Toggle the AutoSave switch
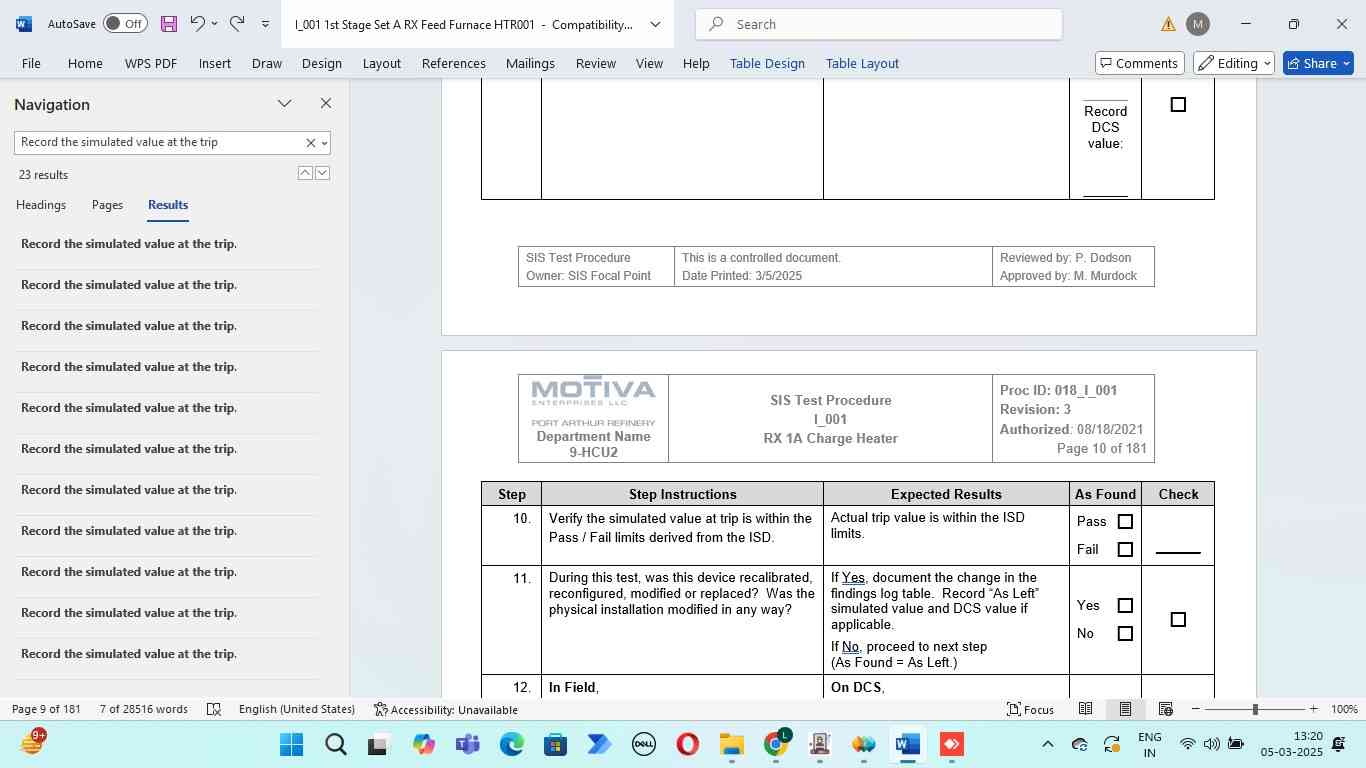Image resolution: width=1366 pixels, height=768 pixels. [125, 24]
